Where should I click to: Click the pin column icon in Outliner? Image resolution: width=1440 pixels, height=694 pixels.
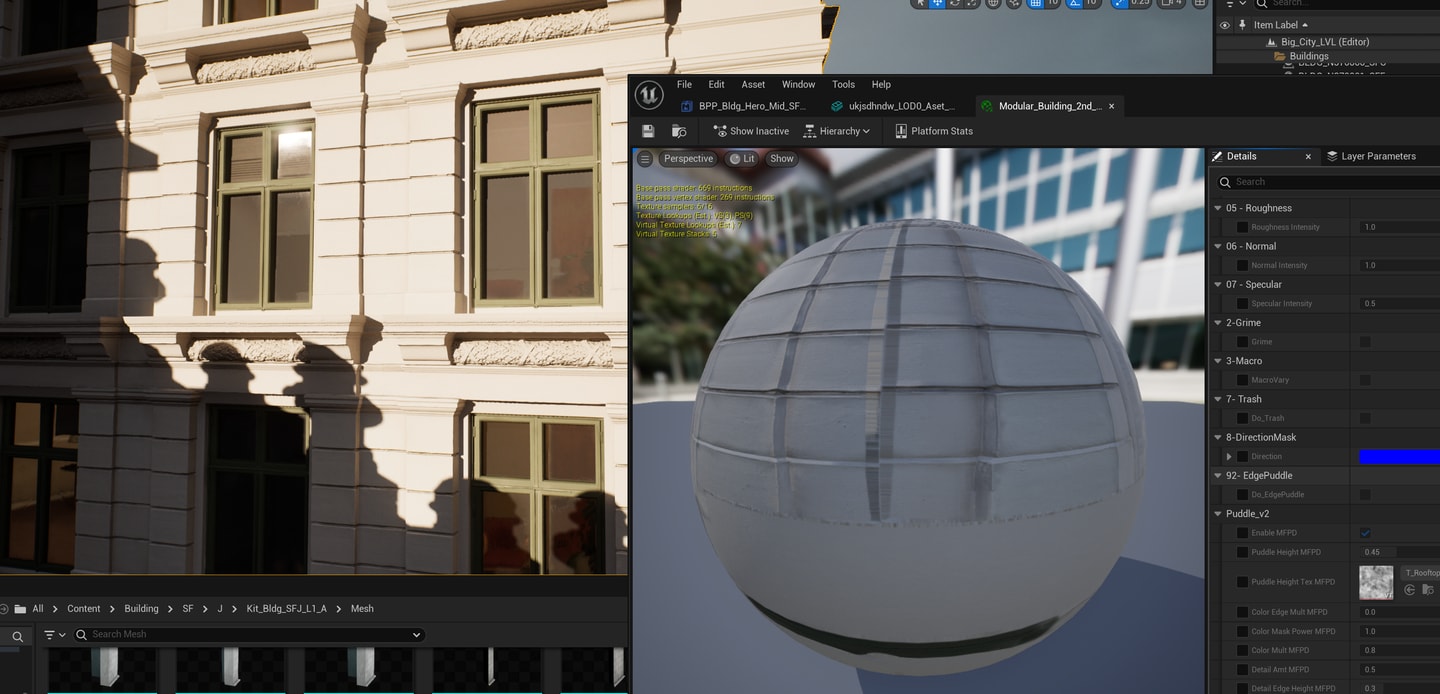[x=1243, y=25]
